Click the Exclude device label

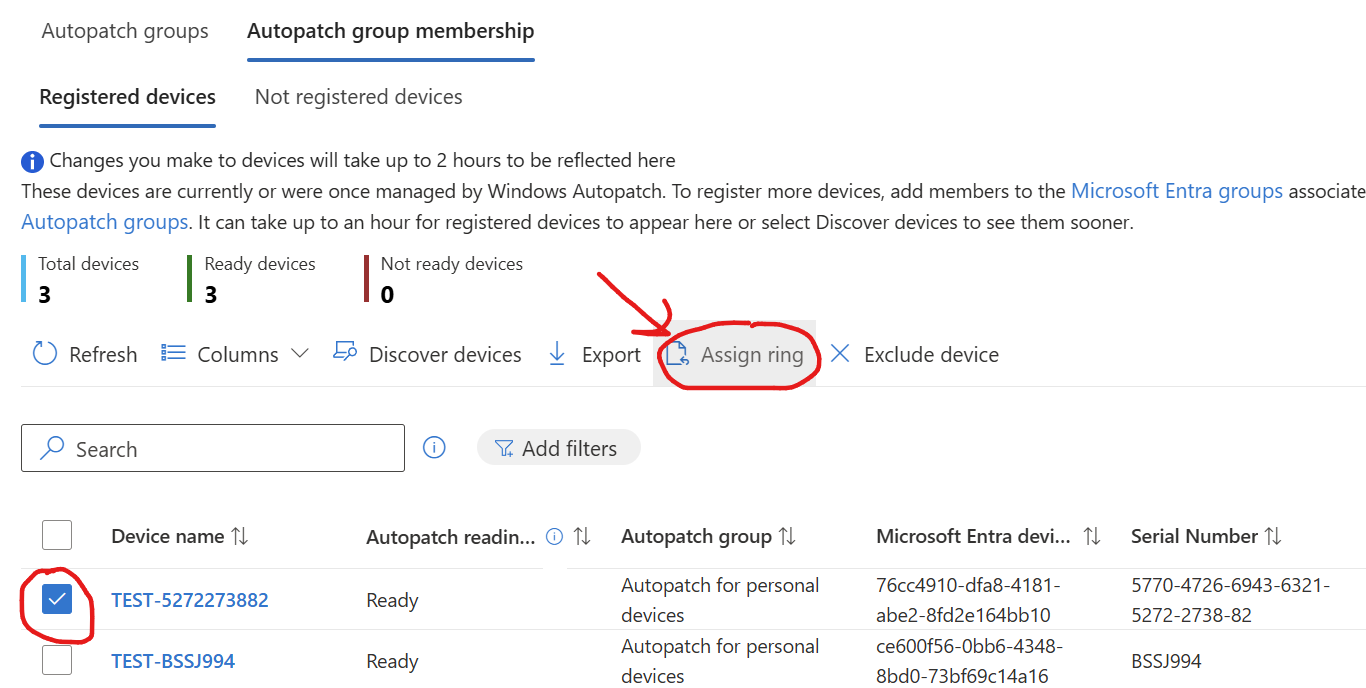pos(931,355)
